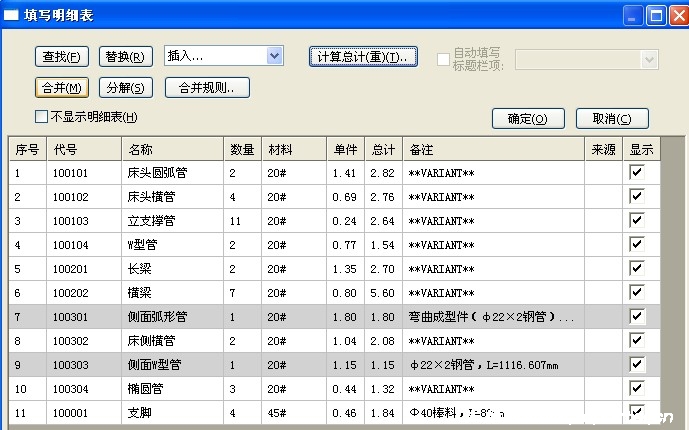Select cell 100101 in 代号 column

(84, 173)
